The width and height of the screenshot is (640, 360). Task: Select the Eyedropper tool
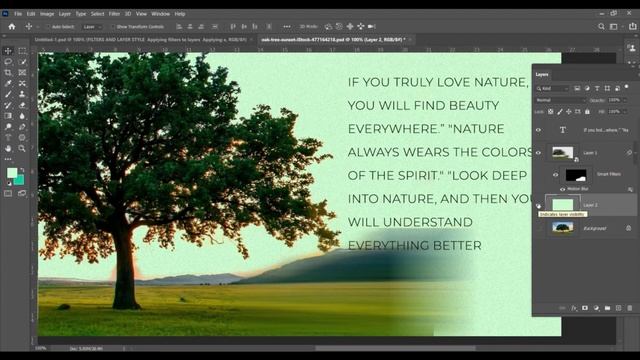pyautogui.click(x=8, y=83)
